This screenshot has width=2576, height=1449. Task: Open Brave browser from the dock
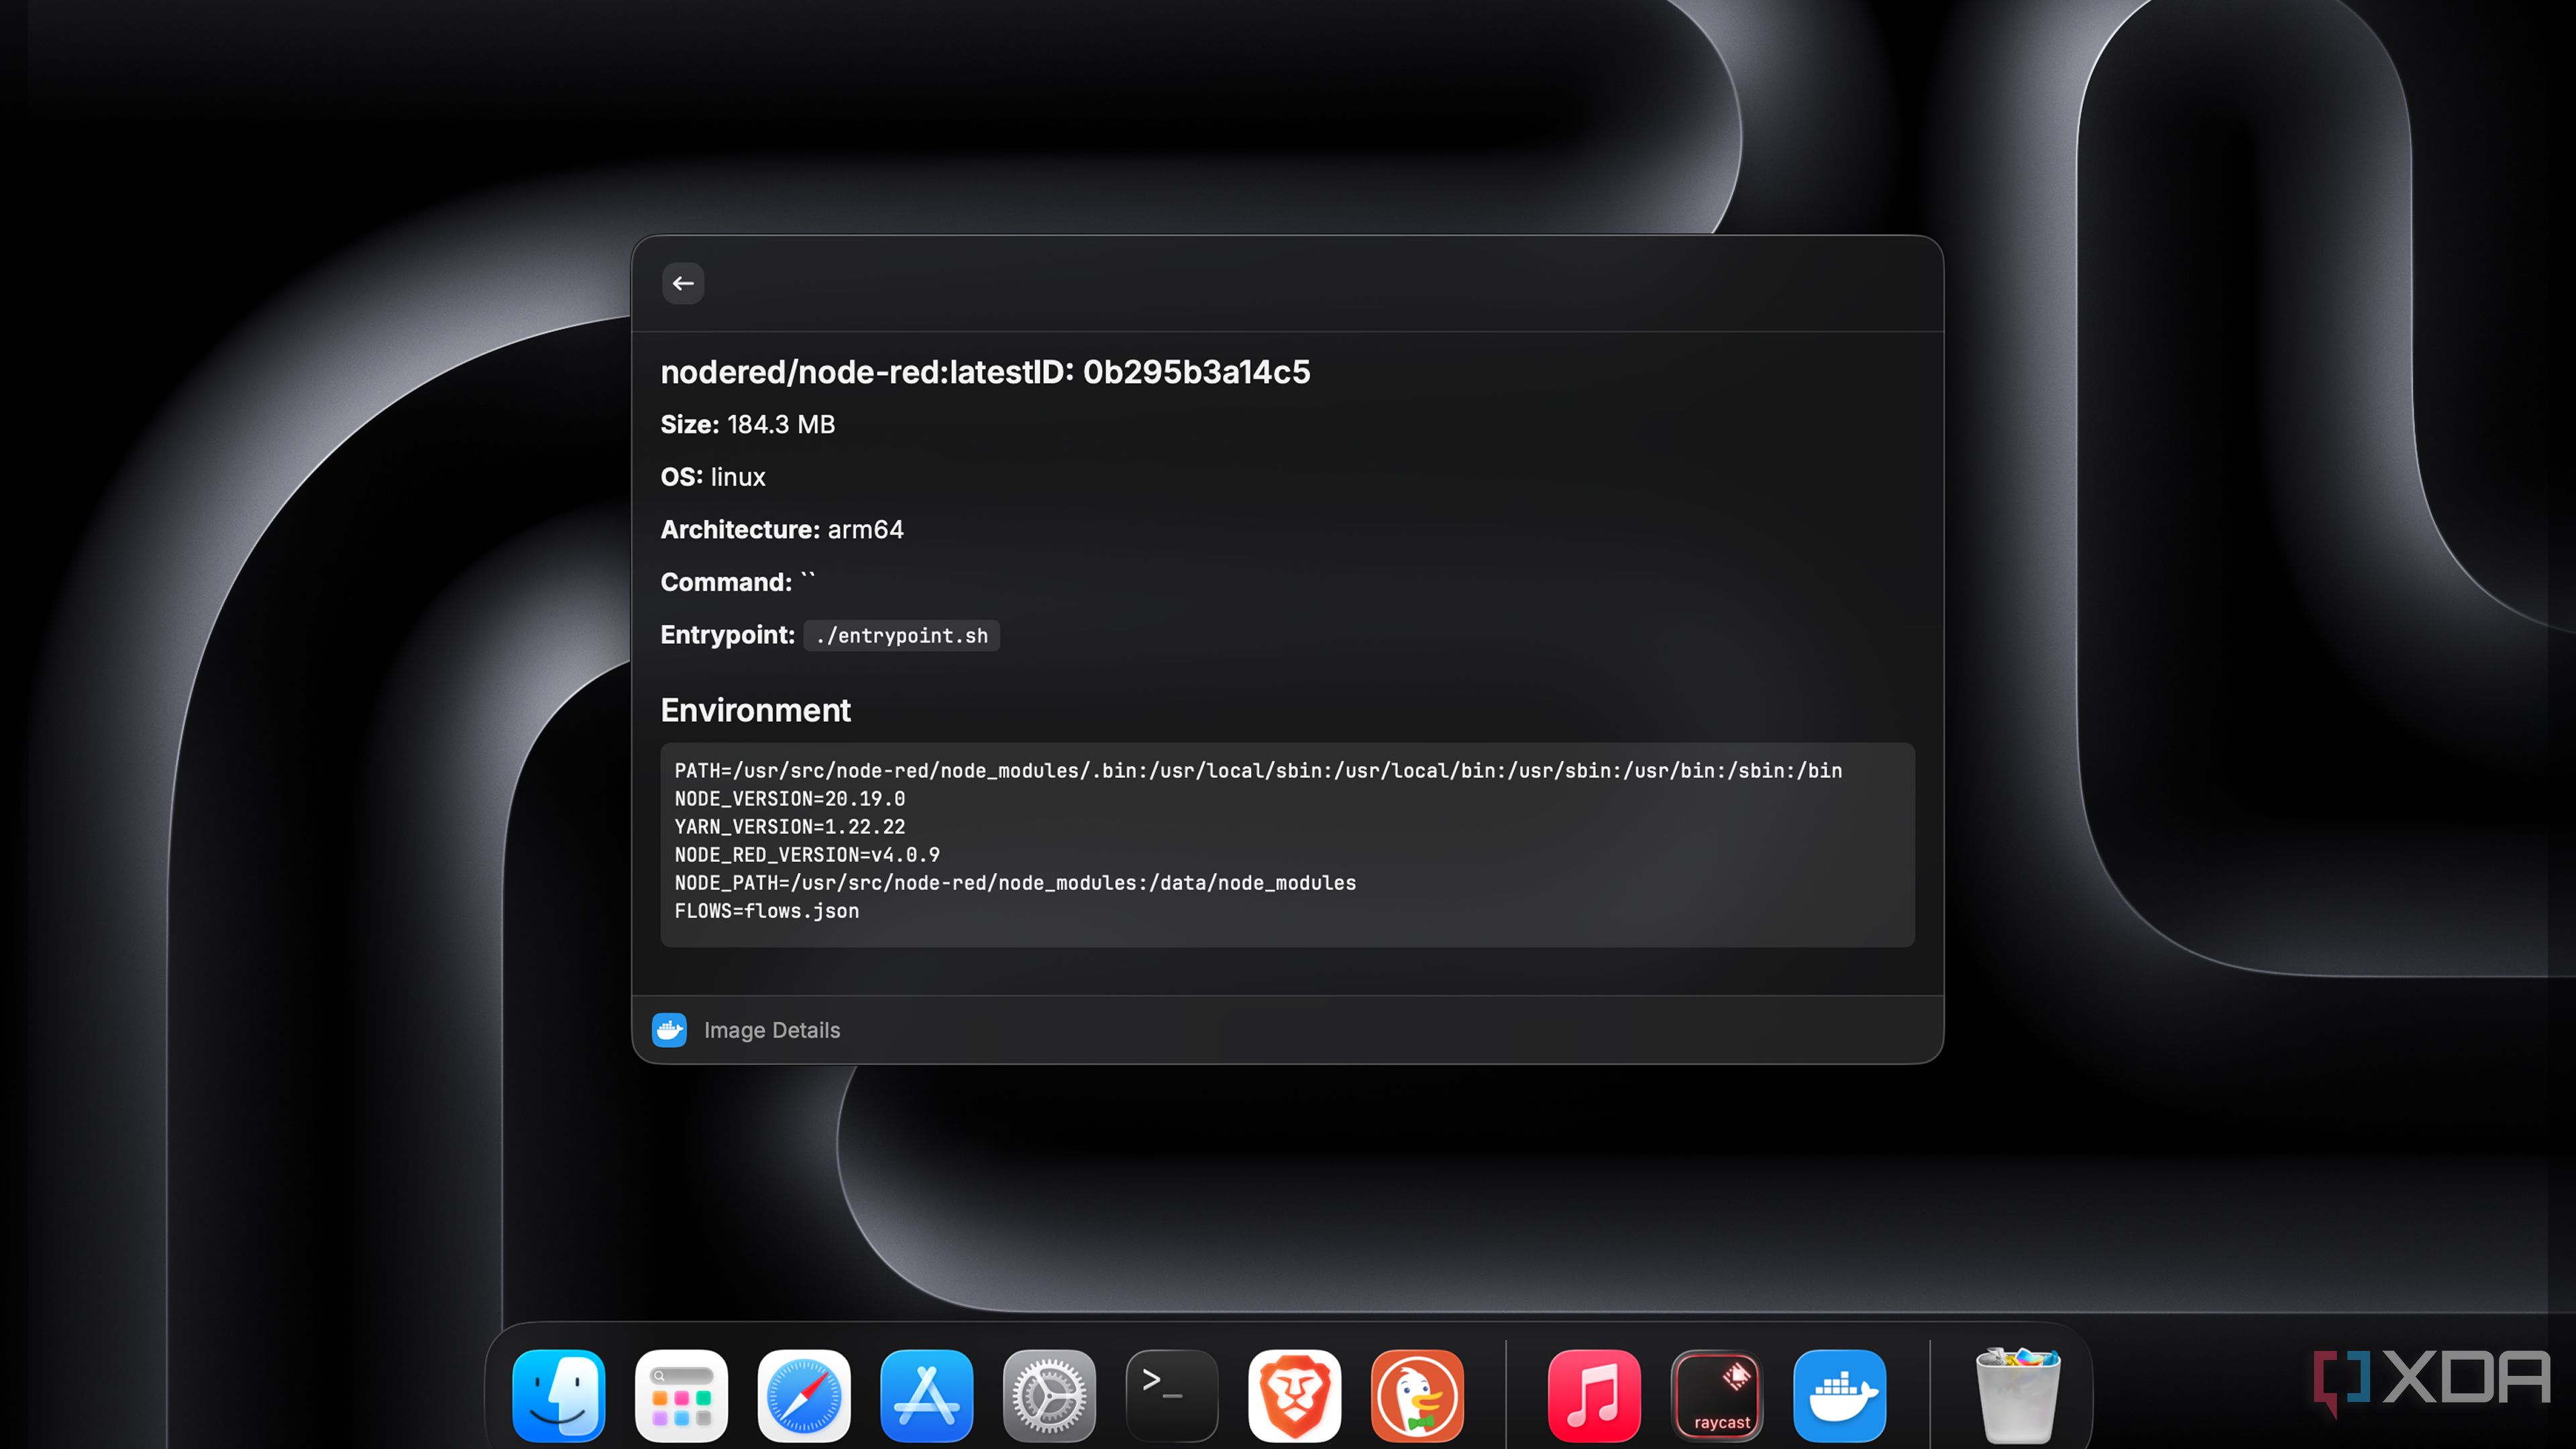coord(1295,1395)
